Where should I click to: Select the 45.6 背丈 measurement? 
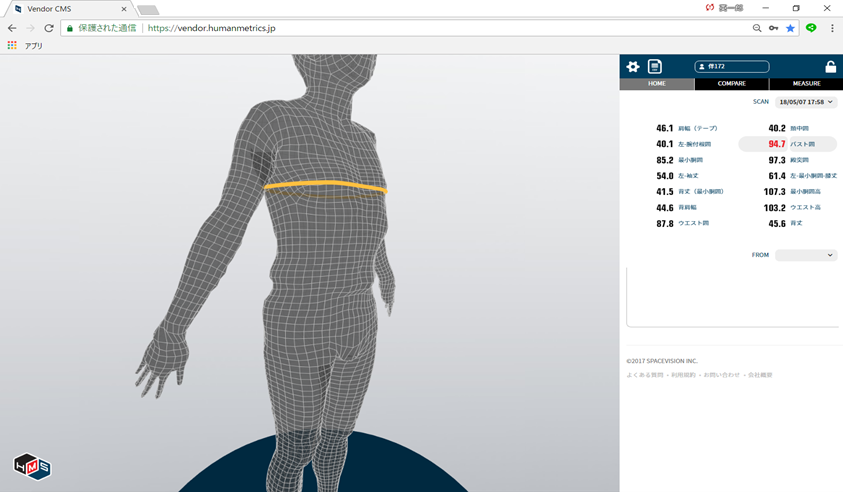[785, 223]
